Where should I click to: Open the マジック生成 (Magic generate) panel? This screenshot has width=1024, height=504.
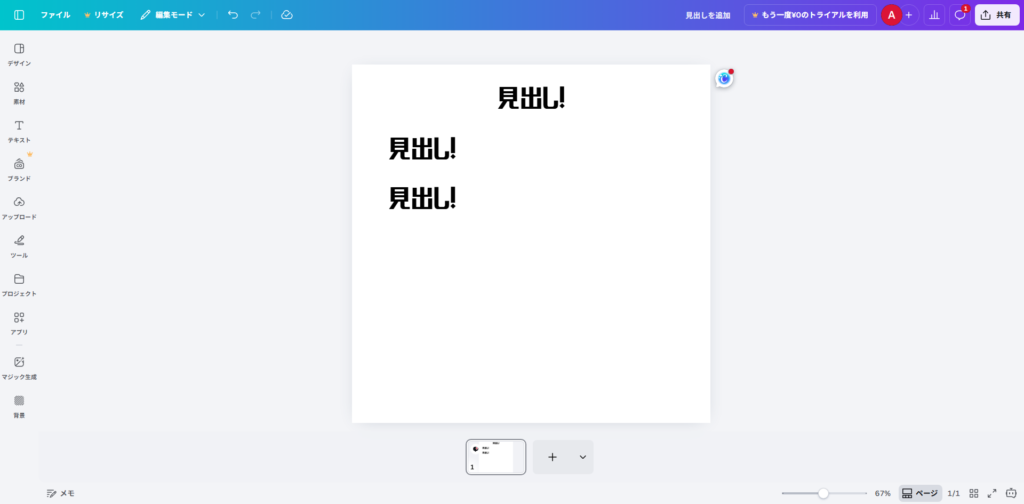19,367
